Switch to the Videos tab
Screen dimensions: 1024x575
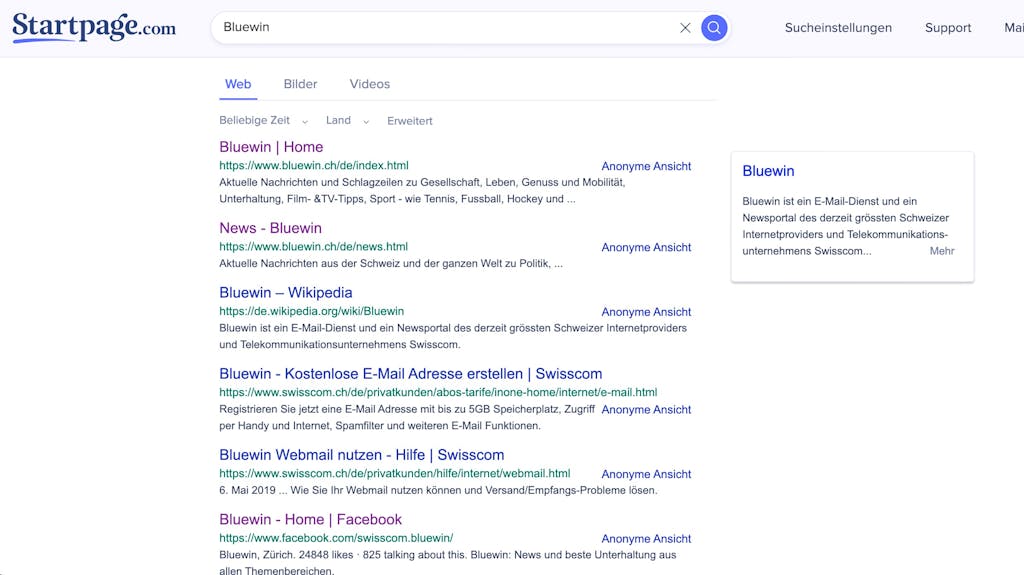pyautogui.click(x=370, y=84)
